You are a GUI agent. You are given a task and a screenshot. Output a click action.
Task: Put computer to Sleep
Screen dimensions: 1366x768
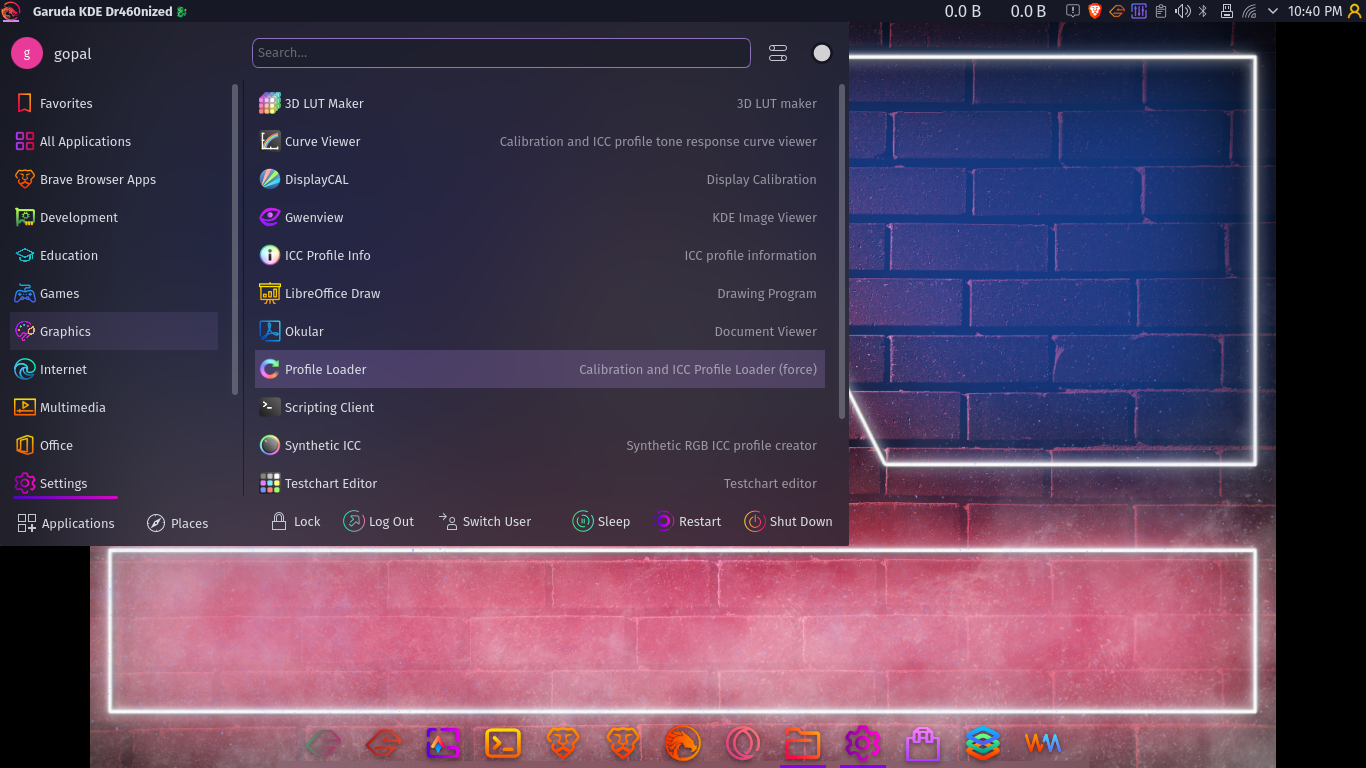pyautogui.click(x=601, y=521)
